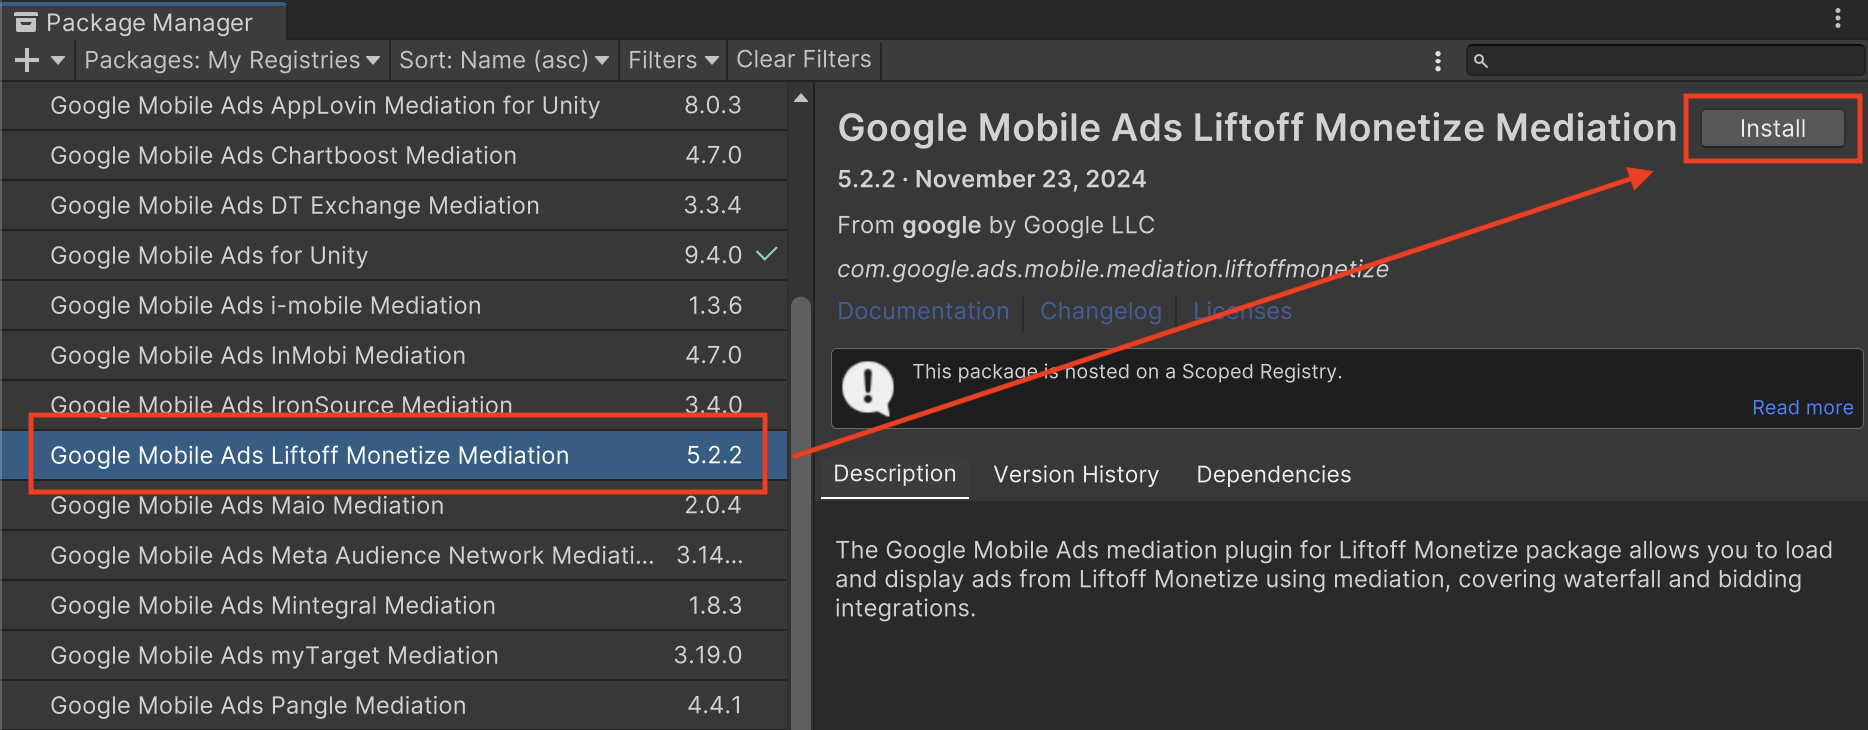The height and width of the screenshot is (730, 1868).
Task: Click the search magnifier icon
Action: click(x=1481, y=61)
